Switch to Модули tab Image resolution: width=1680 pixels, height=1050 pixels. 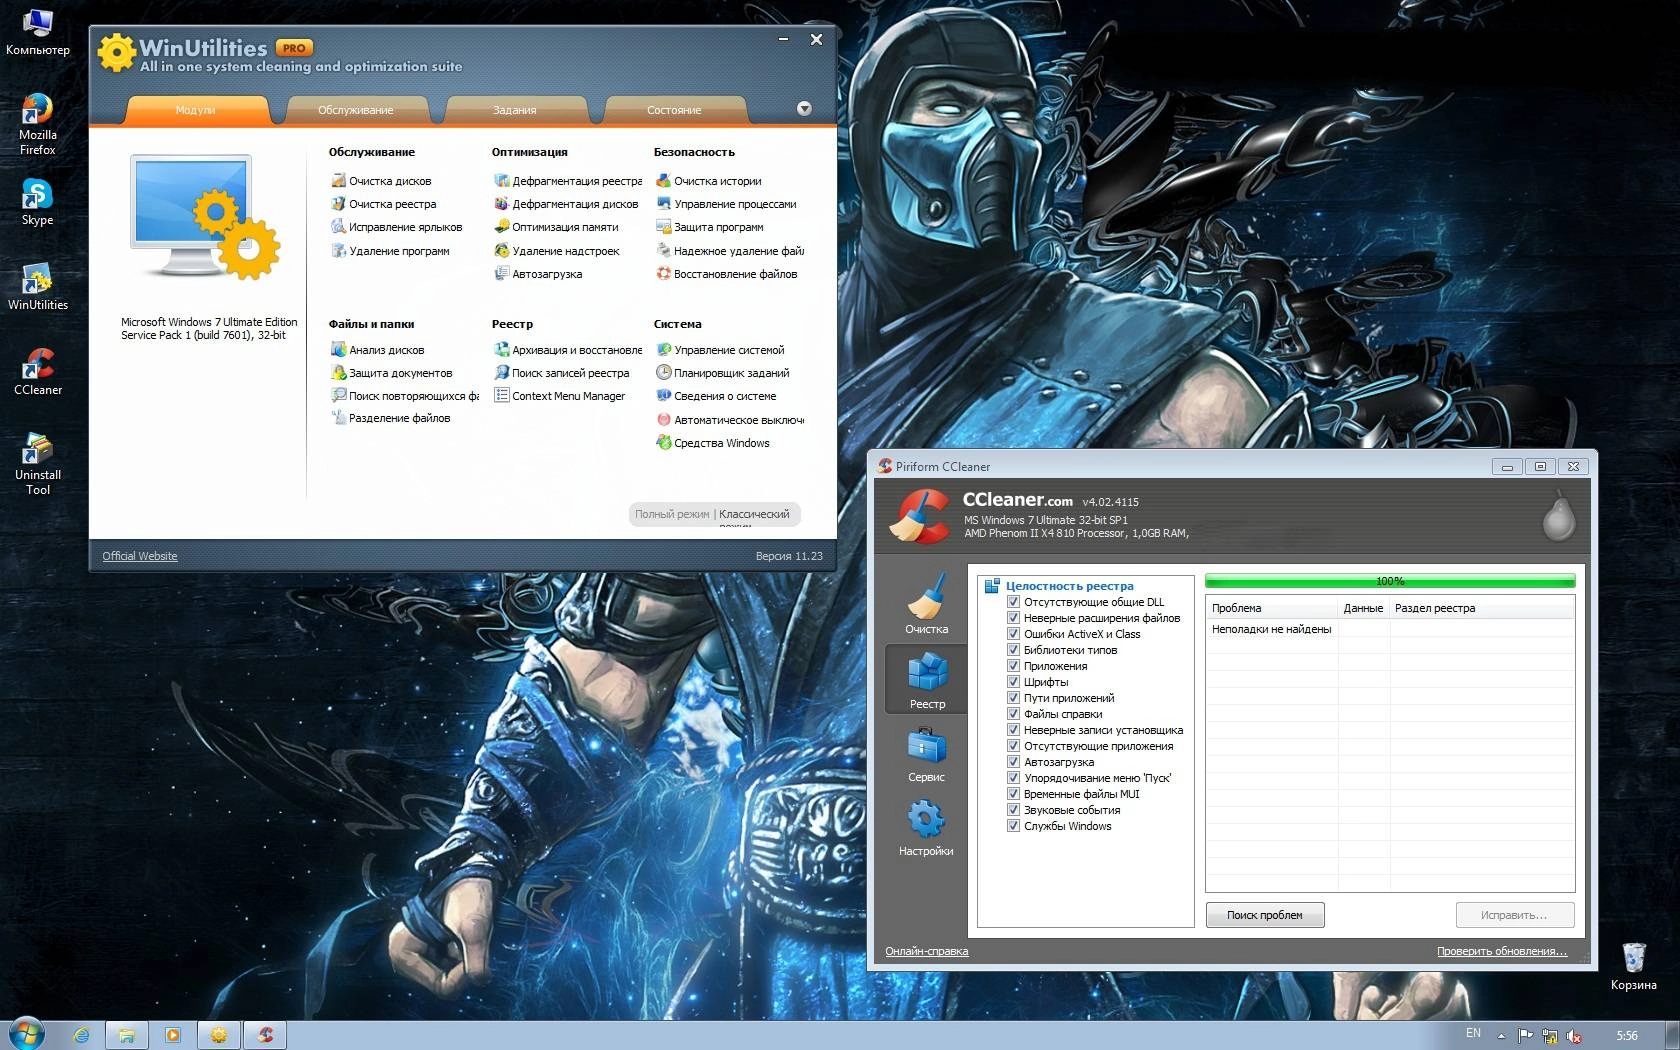(x=196, y=110)
